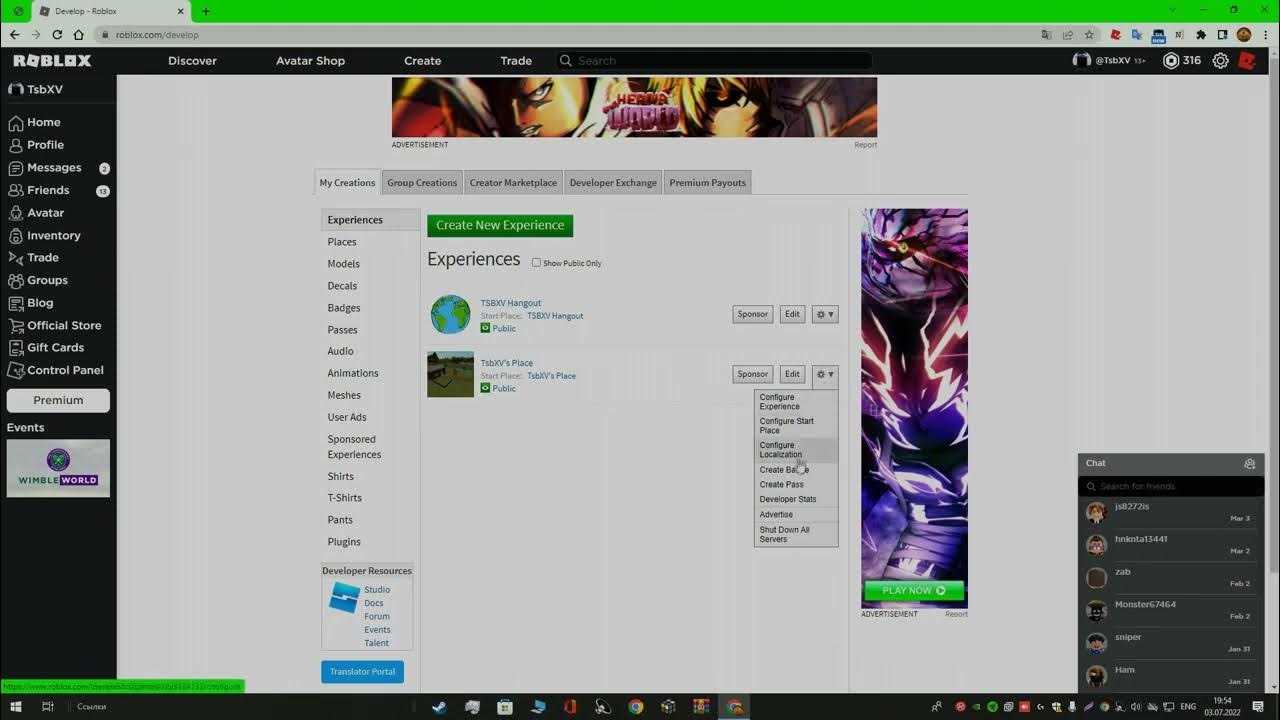Click the Windows Start button
The height and width of the screenshot is (720, 1280).
(x=15, y=706)
